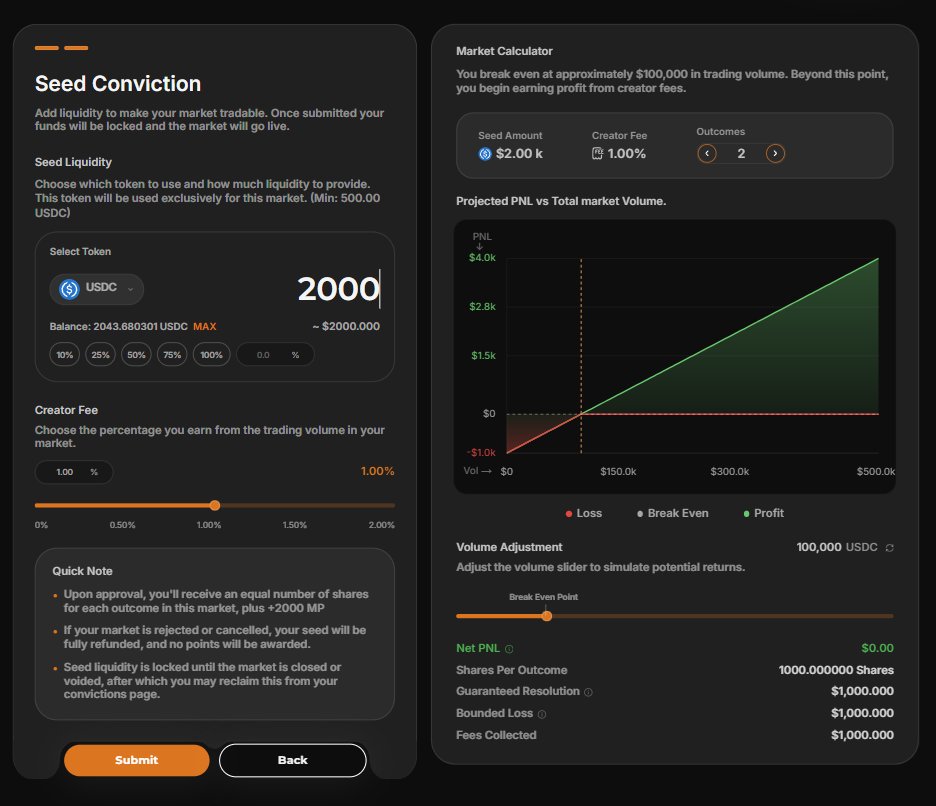Click the Profit legend item
Screen dimensions: 936x806
tap(763, 513)
